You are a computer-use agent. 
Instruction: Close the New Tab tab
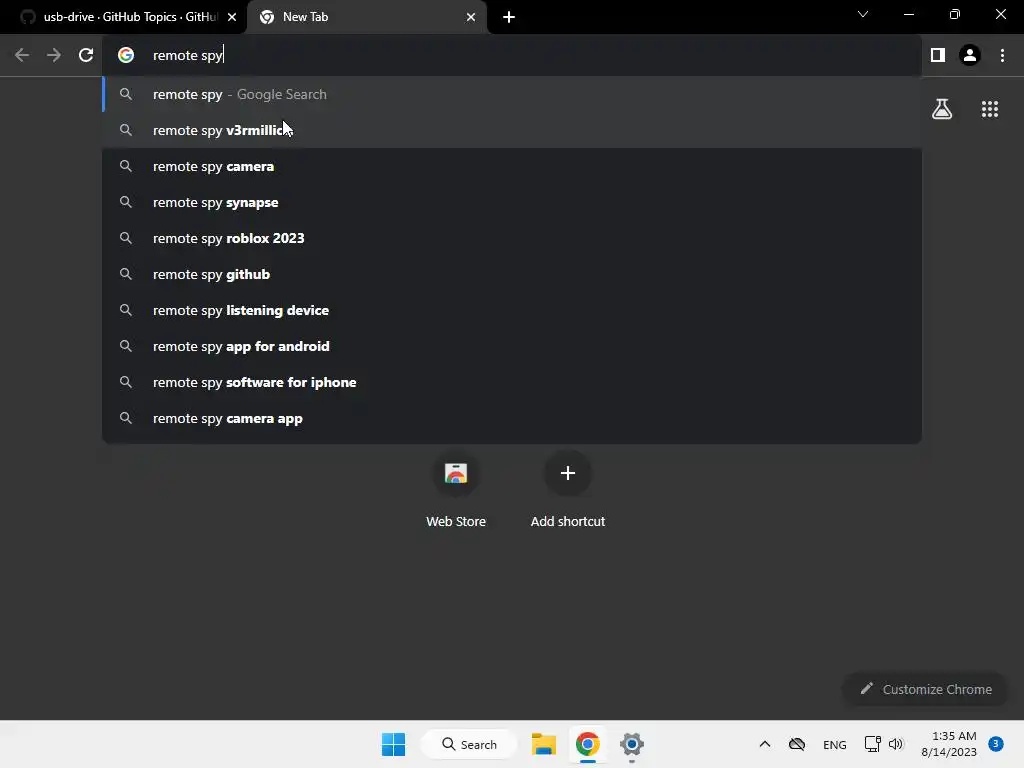(x=471, y=17)
